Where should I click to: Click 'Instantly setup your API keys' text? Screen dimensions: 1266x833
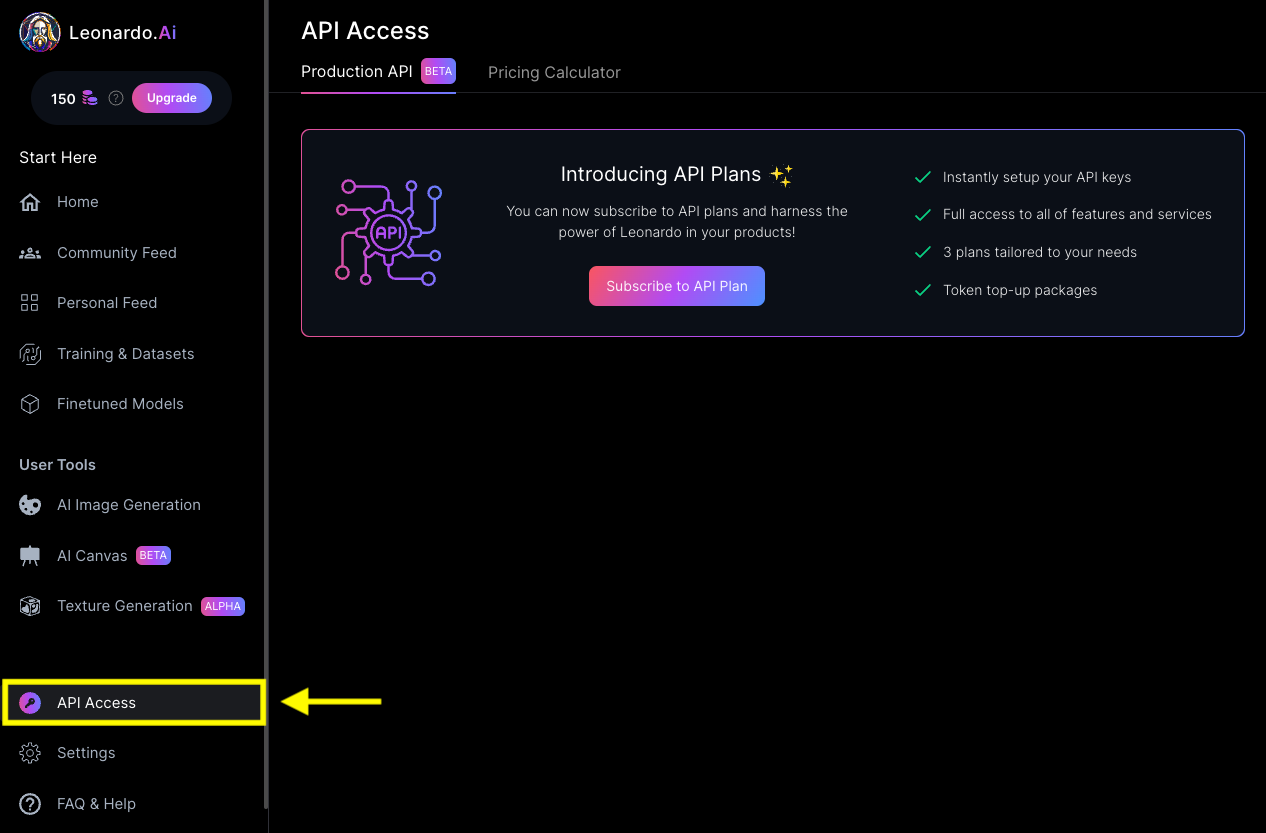point(1037,177)
